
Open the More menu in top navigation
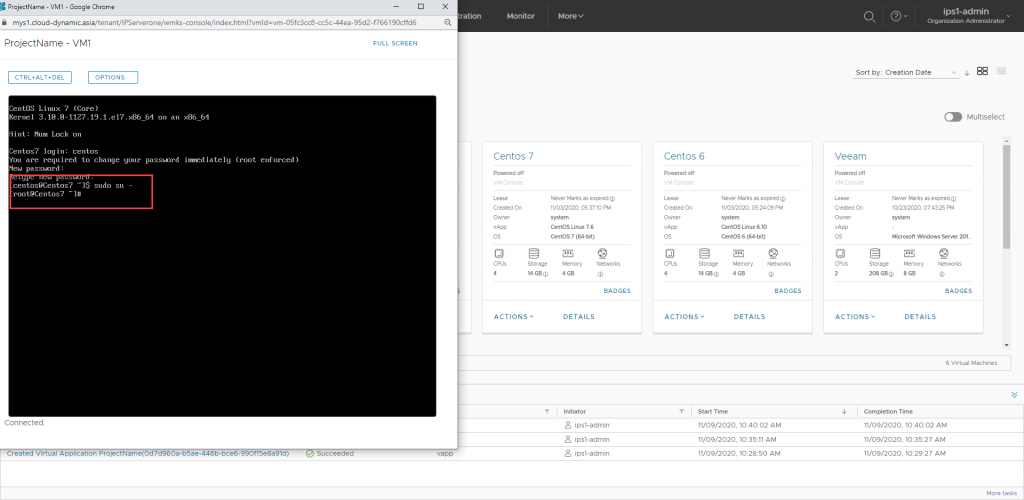(570, 16)
